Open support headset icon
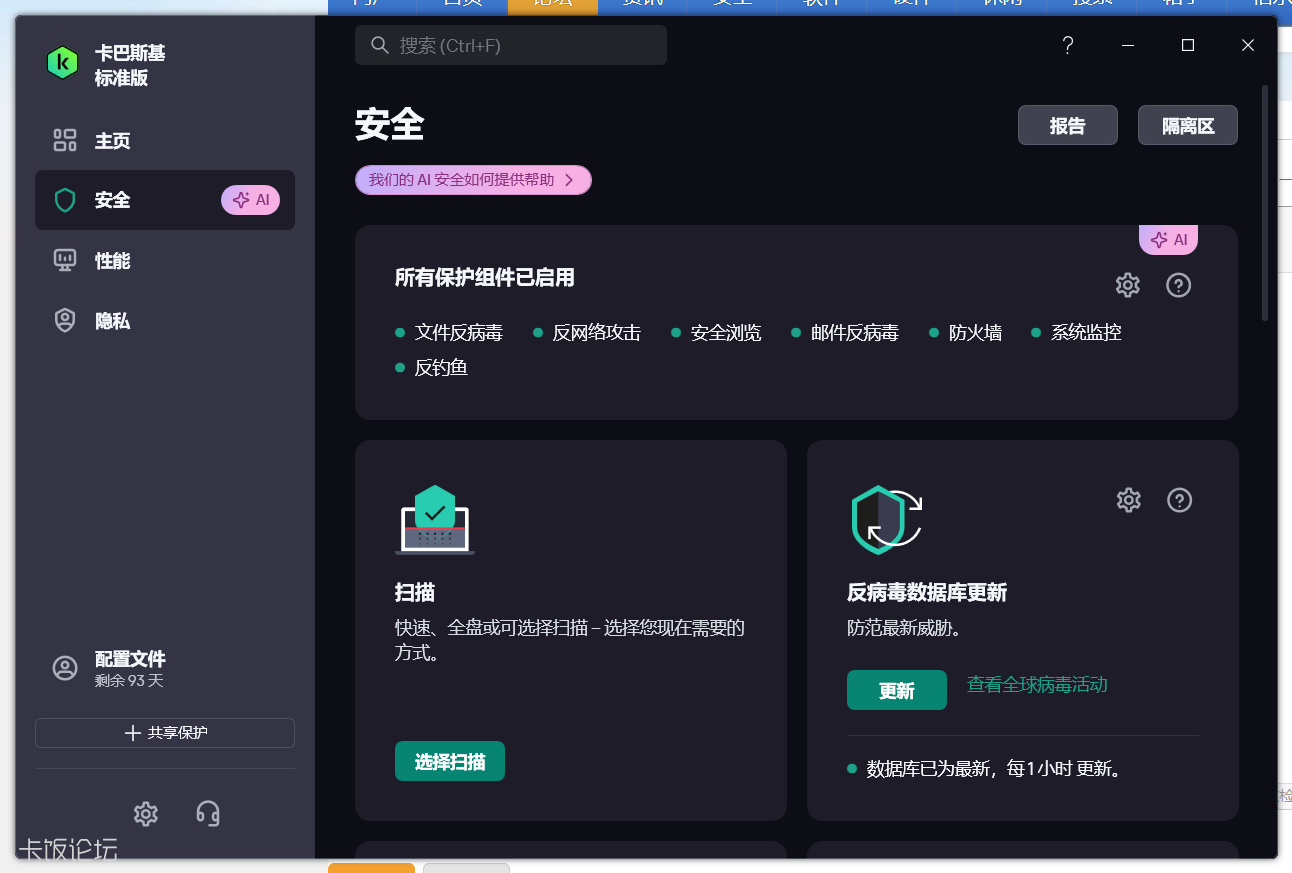Image resolution: width=1292 pixels, height=873 pixels. click(208, 814)
